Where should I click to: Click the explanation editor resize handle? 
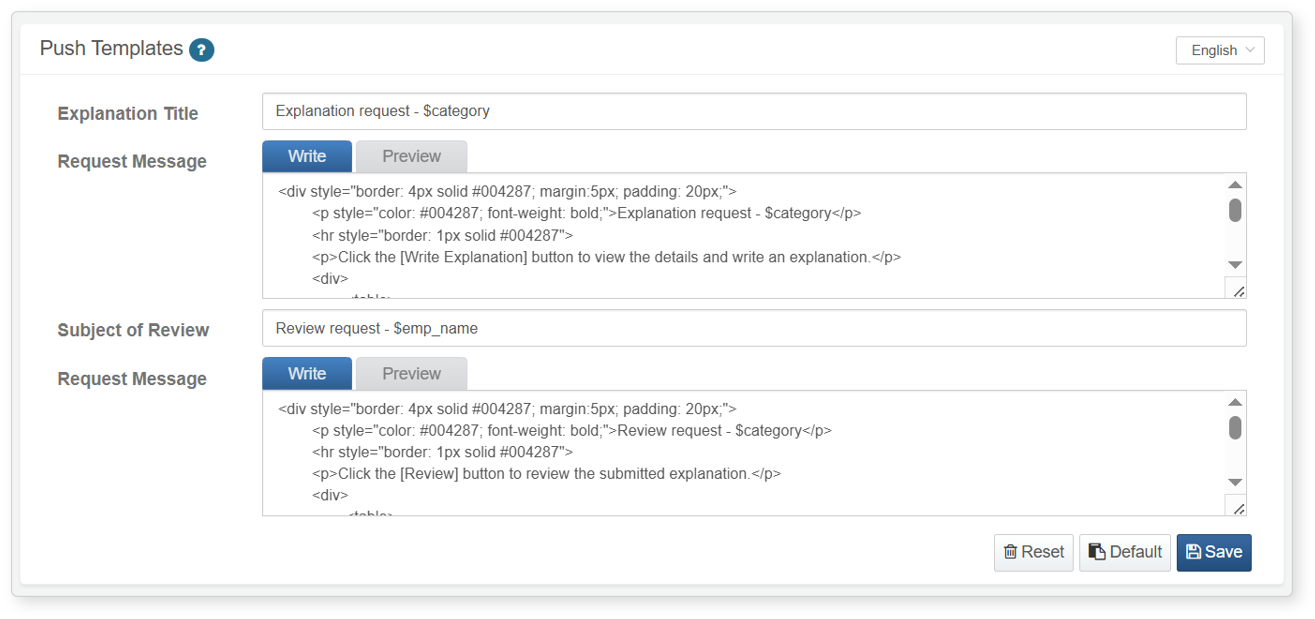click(1236, 288)
